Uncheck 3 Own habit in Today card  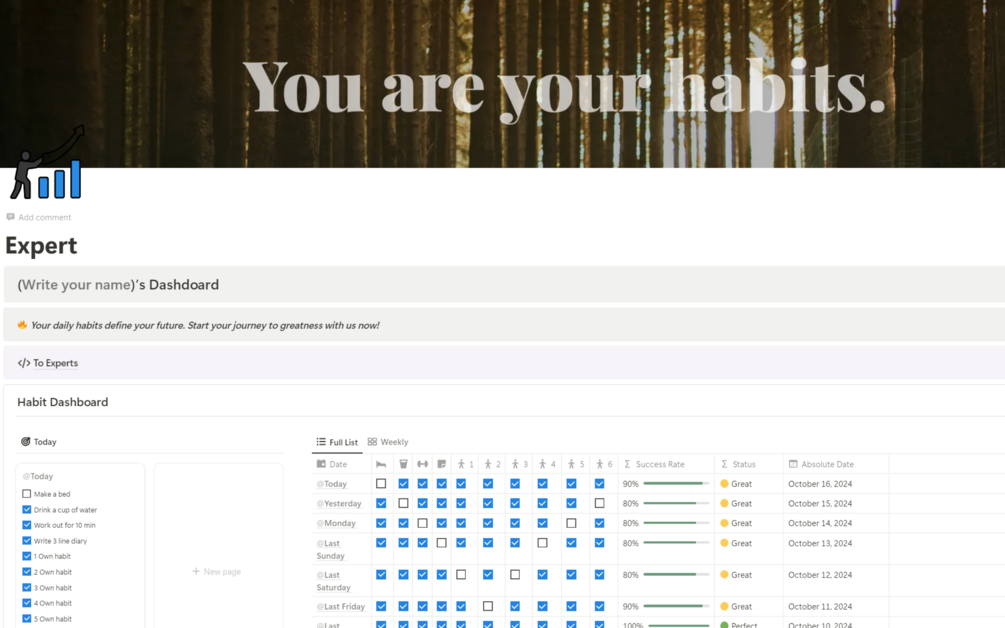point(26,588)
